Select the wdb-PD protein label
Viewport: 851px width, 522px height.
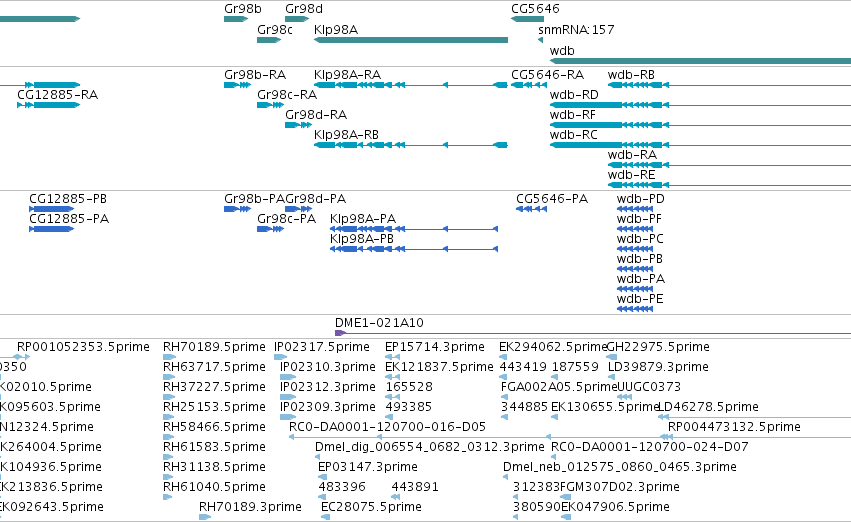(x=640, y=199)
